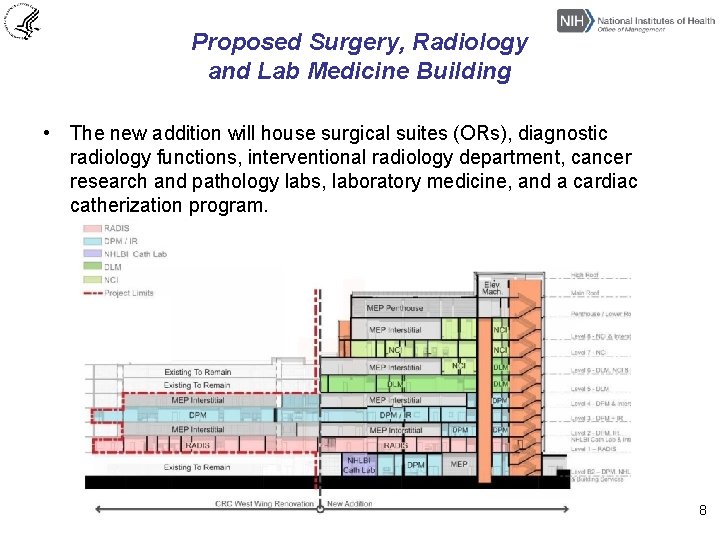Click the 'Level 7 - NCI' label
The image size is (720, 540).
588,353
